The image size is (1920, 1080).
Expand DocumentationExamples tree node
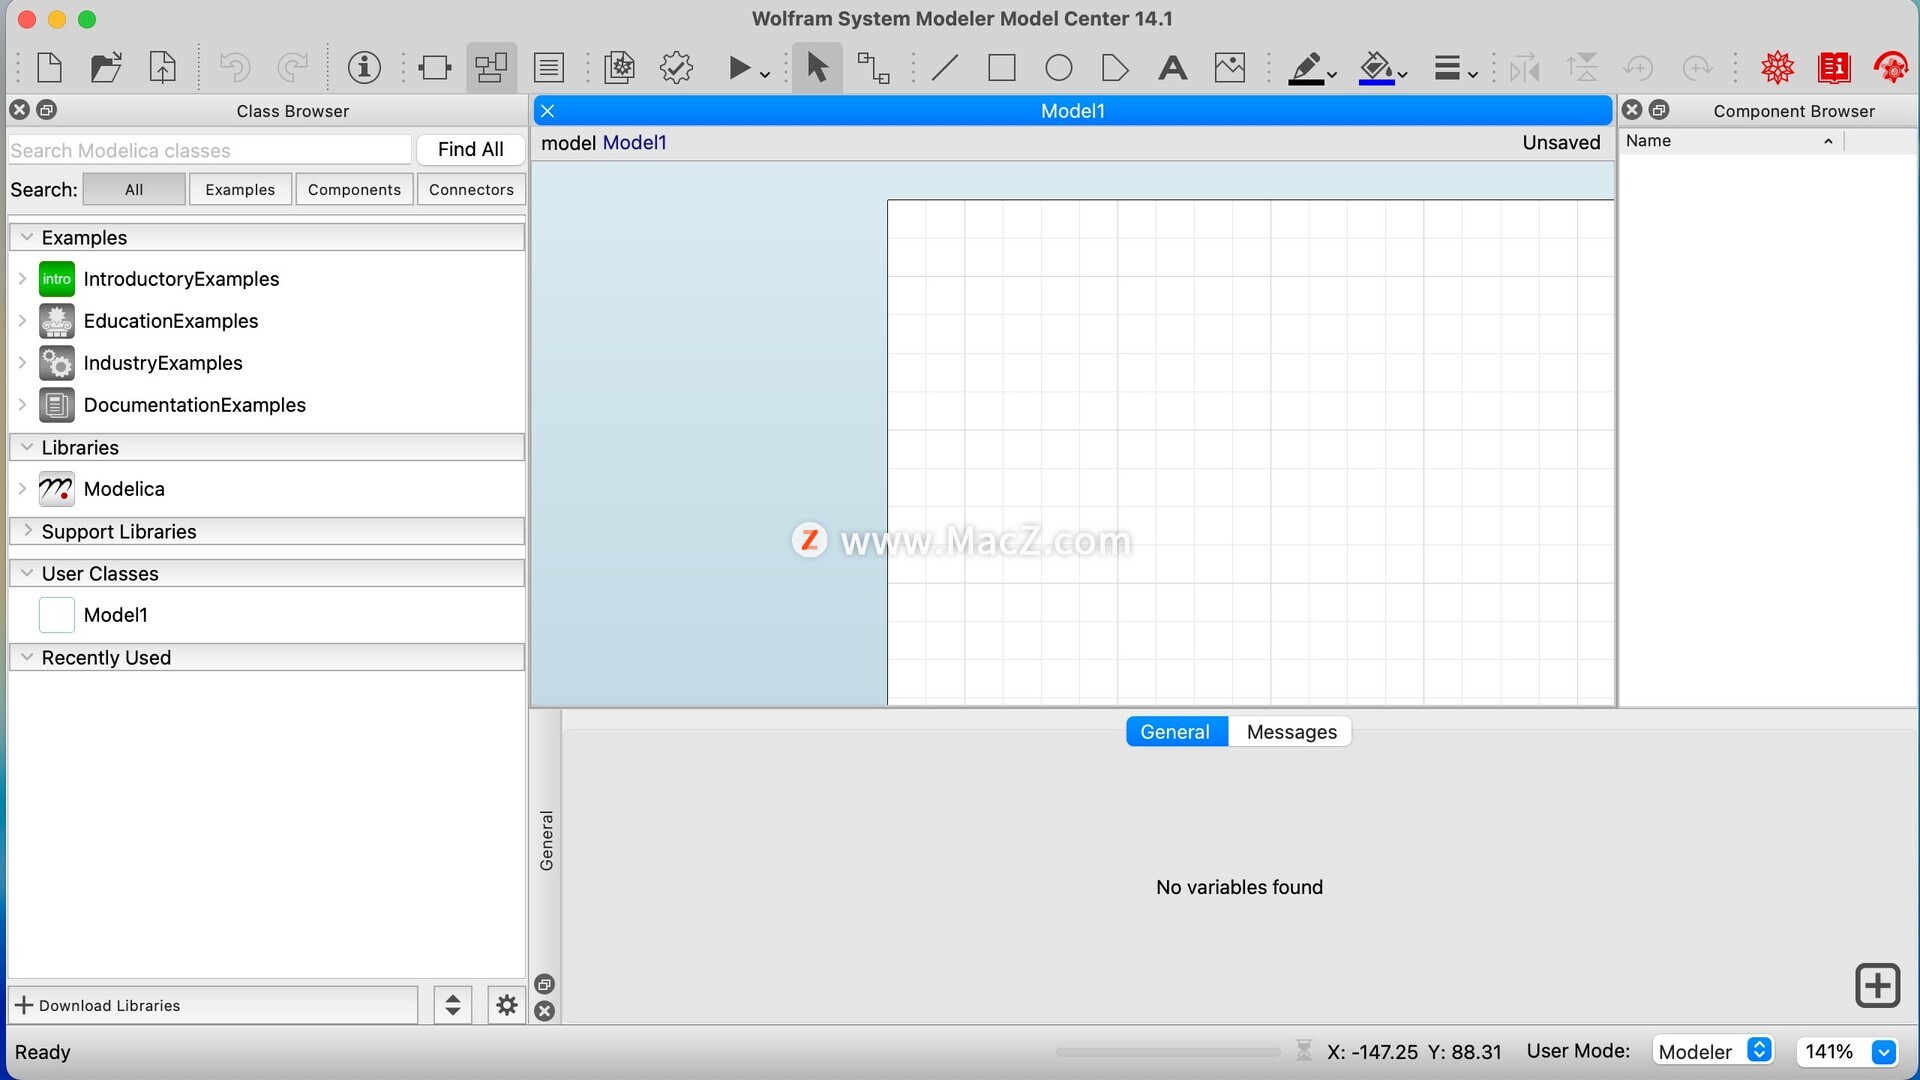coord(22,405)
